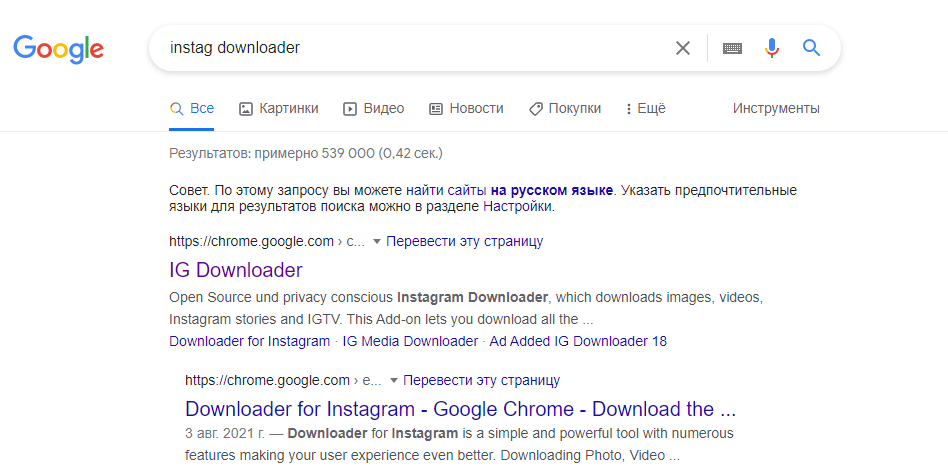The height and width of the screenshot is (469, 948).
Task: Open the Настройки link
Action: (x=517, y=207)
